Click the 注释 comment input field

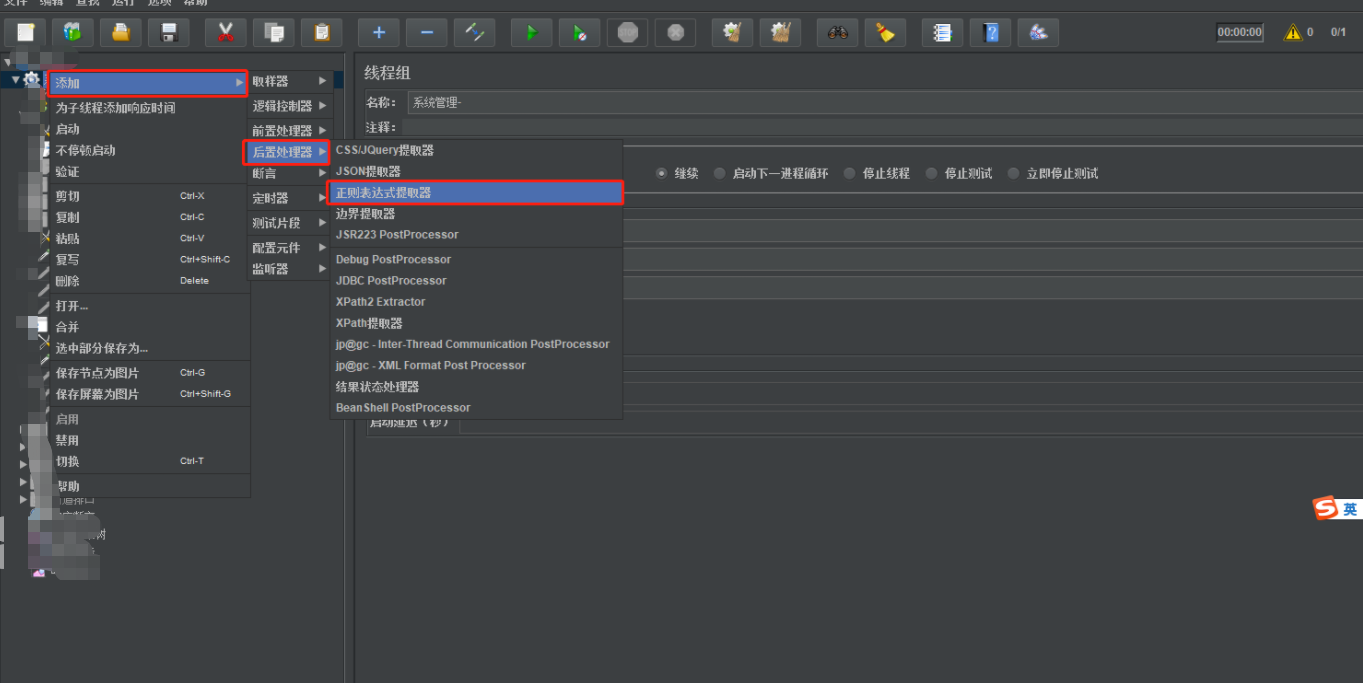tap(882, 128)
